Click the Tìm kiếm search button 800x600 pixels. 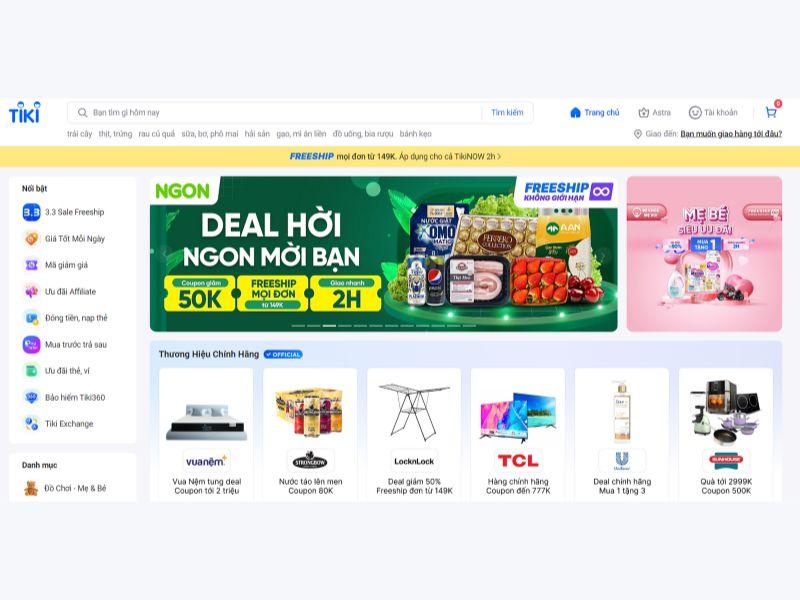coord(507,112)
